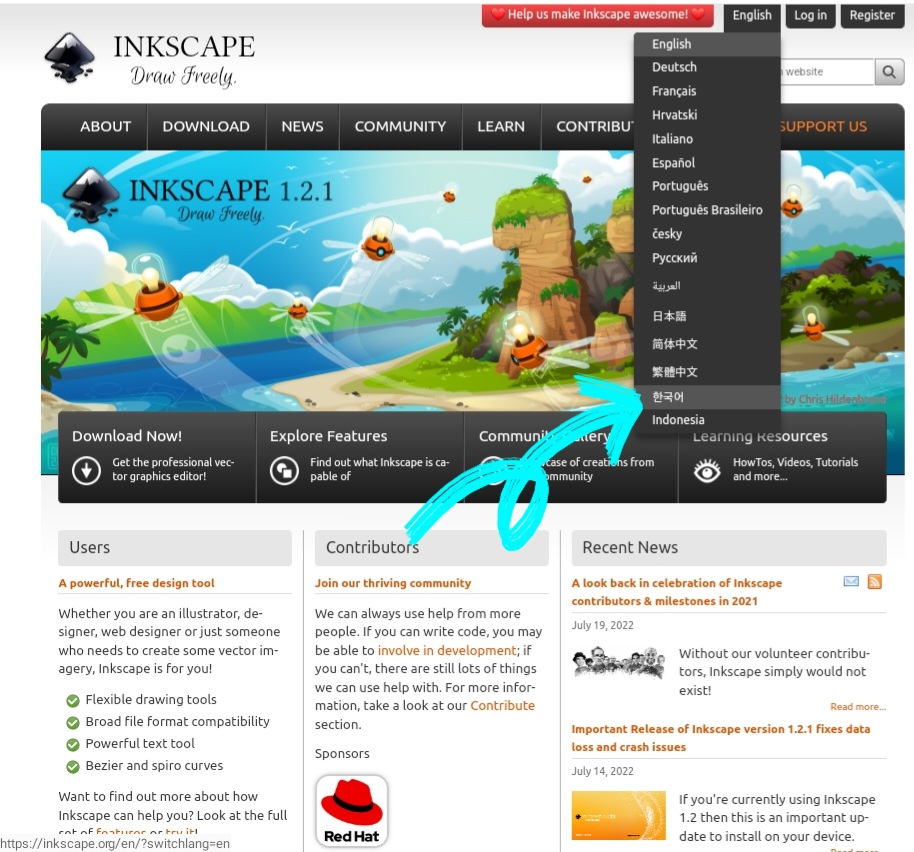
Task: Click 'Bezier and spiro curves' list item
Action: 154,766
